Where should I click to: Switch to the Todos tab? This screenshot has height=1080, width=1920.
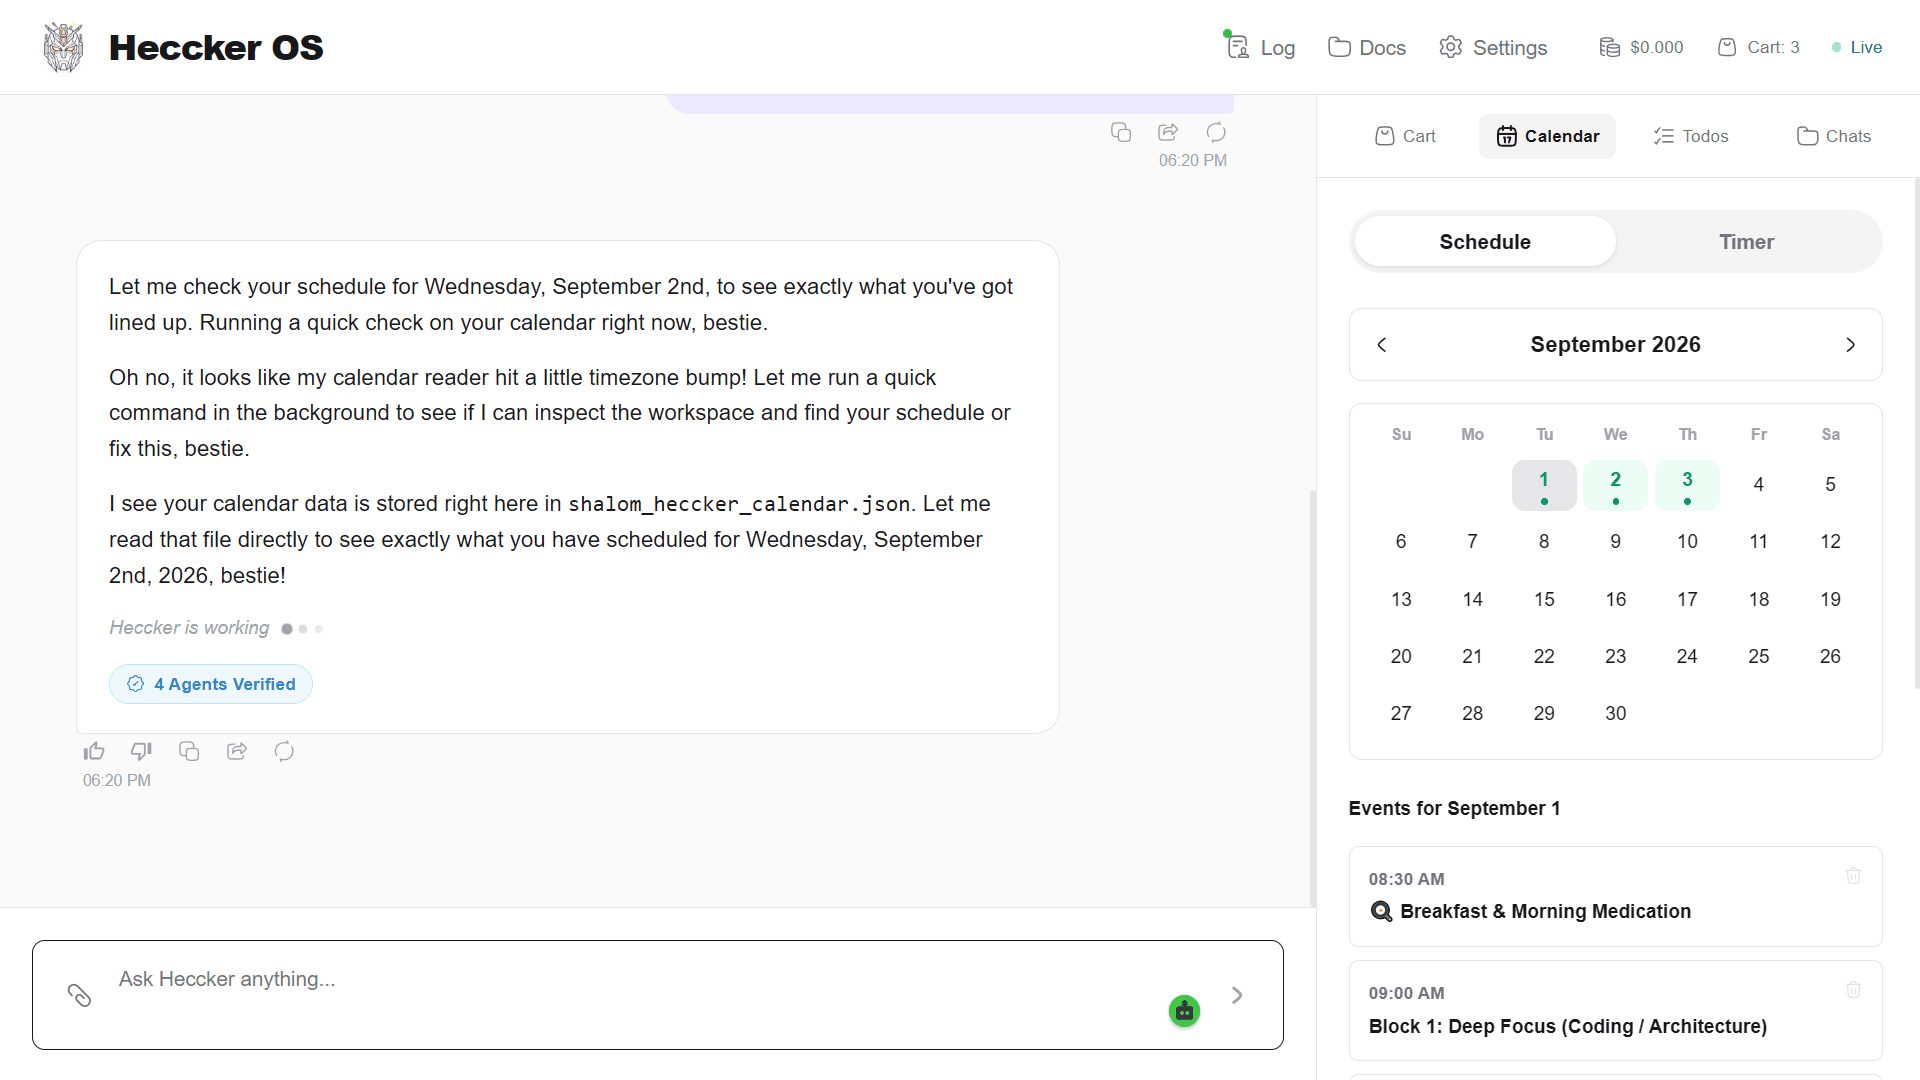pos(1691,136)
